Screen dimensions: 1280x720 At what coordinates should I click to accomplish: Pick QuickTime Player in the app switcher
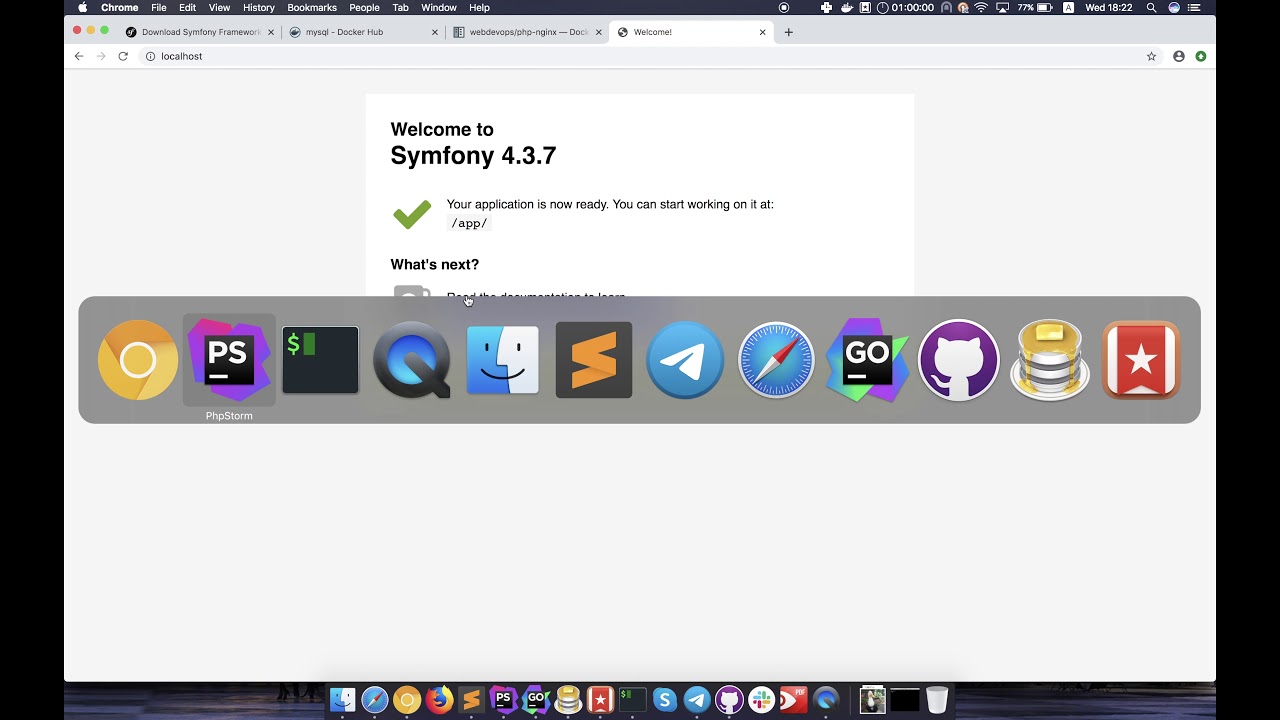412,360
